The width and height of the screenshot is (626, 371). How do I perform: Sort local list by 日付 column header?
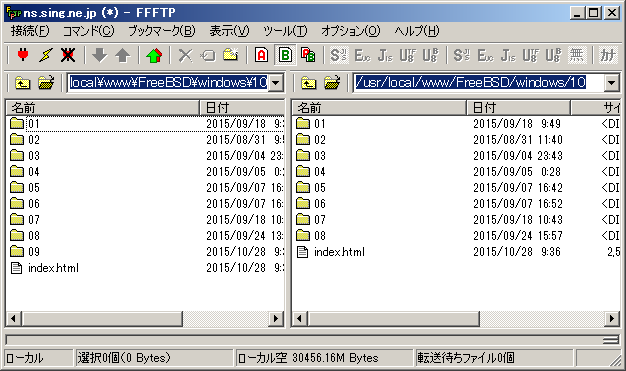tap(242, 107)
